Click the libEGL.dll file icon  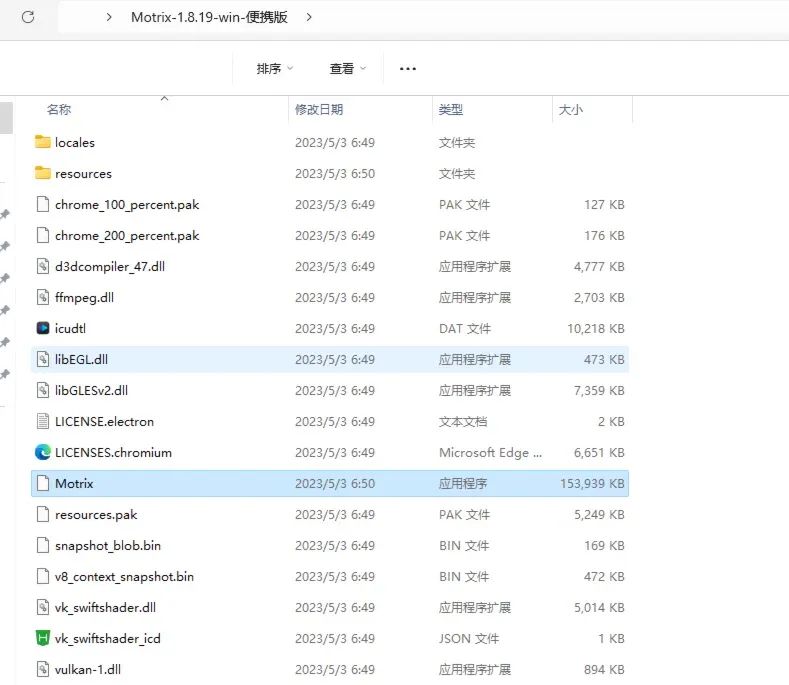click(43, 359)
